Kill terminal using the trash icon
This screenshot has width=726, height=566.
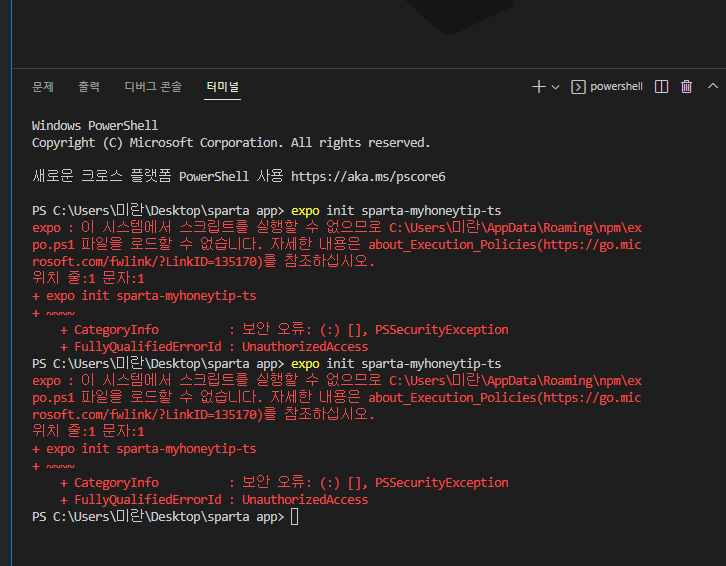coord(686,87)
